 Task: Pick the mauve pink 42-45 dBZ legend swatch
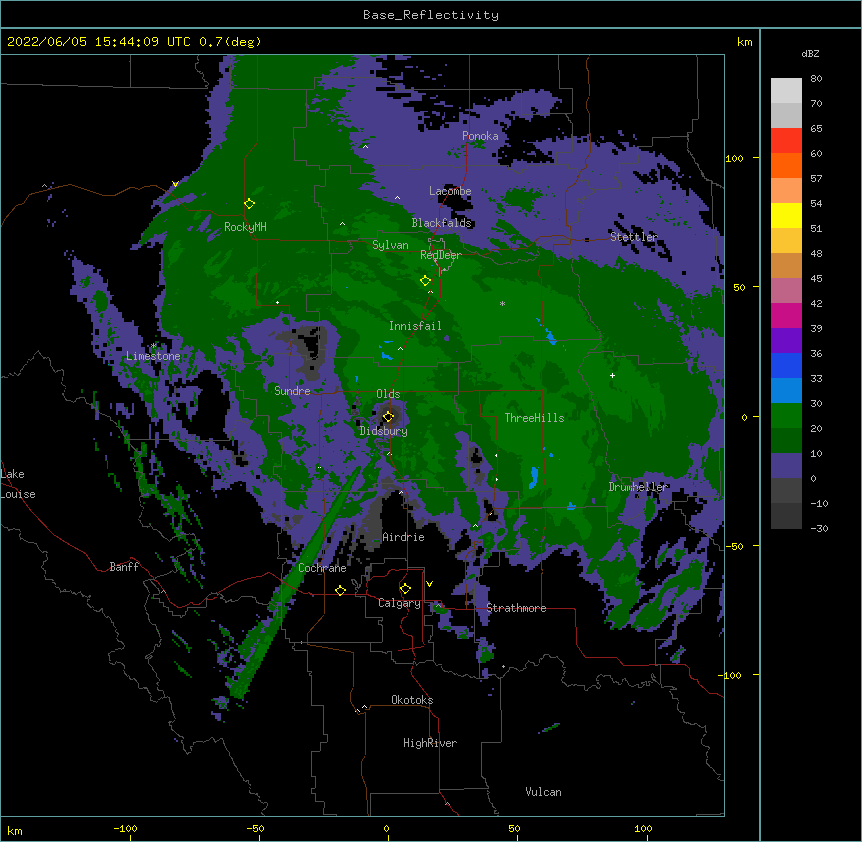click(786, 291)
